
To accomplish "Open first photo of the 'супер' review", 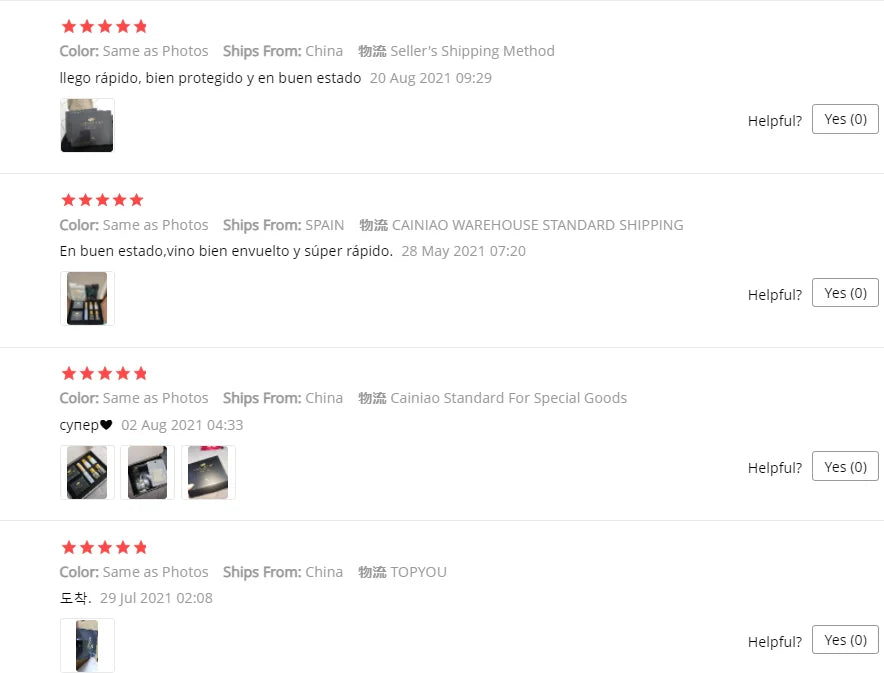I will coord(87,472).
